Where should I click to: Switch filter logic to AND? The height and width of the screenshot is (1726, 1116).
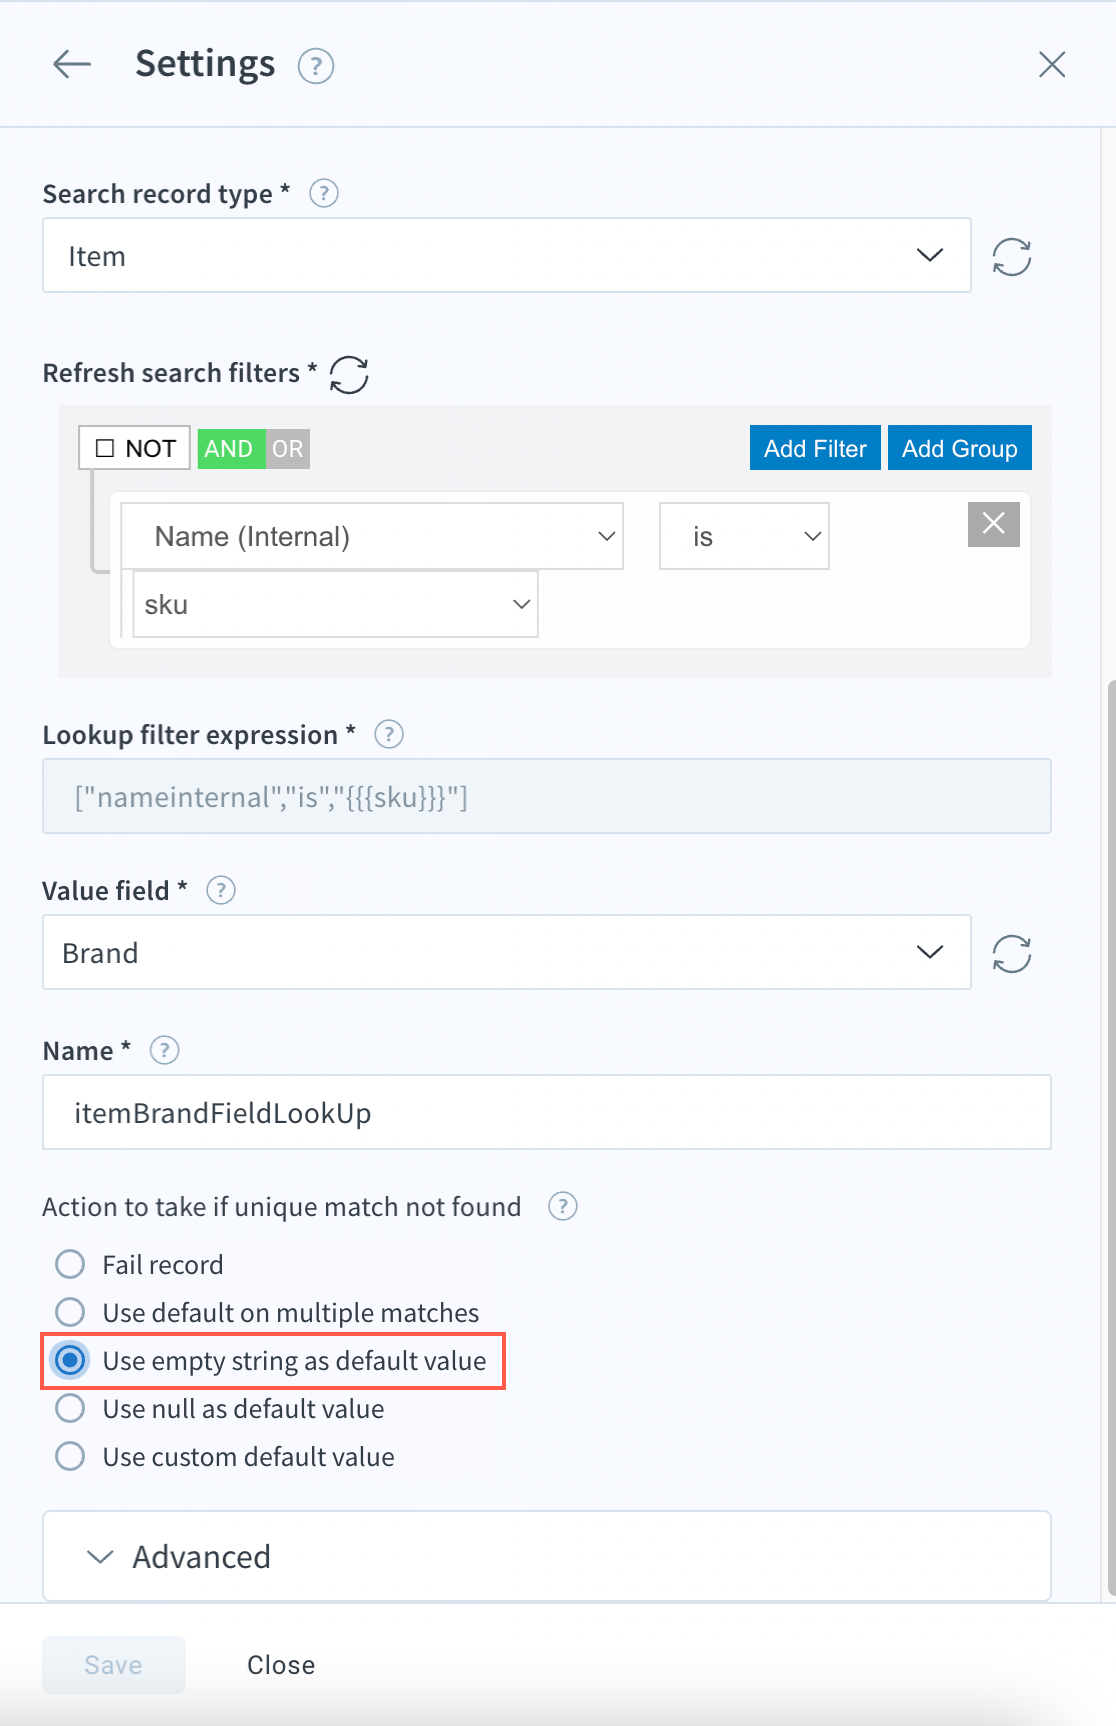pyautogui.click(x=231, y=449)
